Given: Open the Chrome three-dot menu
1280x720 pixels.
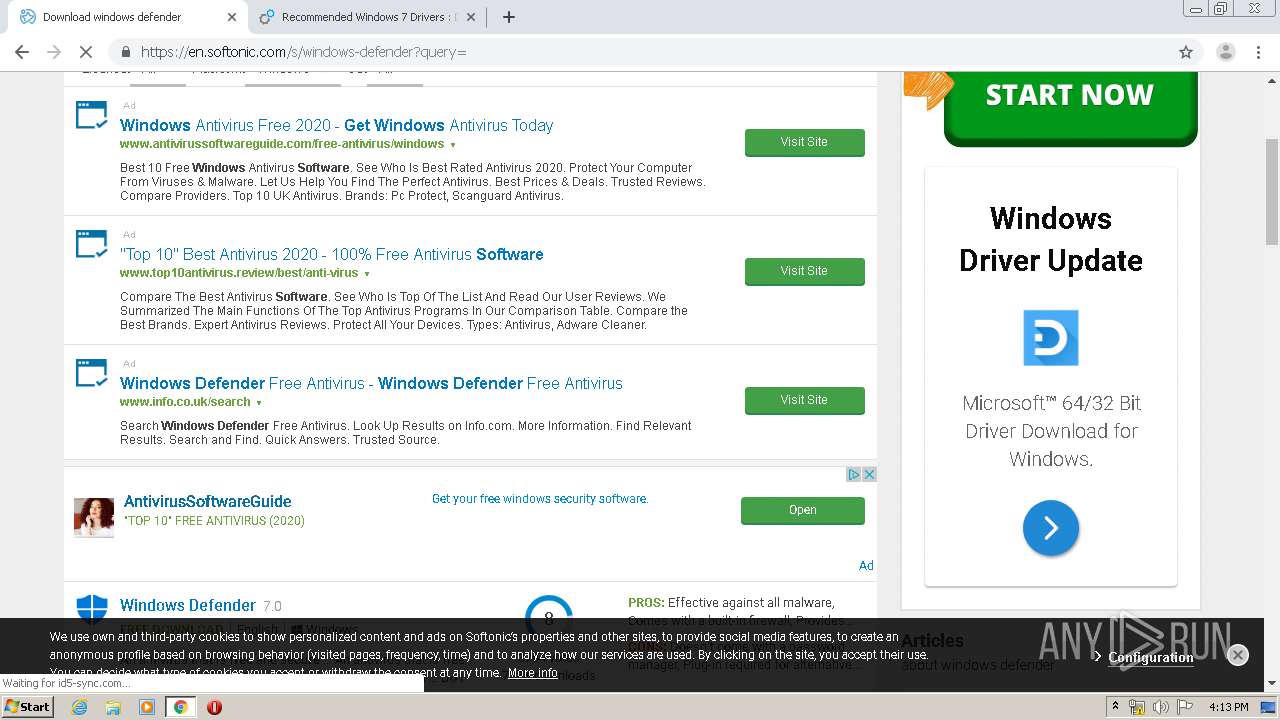Looking at the screenshot, I should 1259,52.
